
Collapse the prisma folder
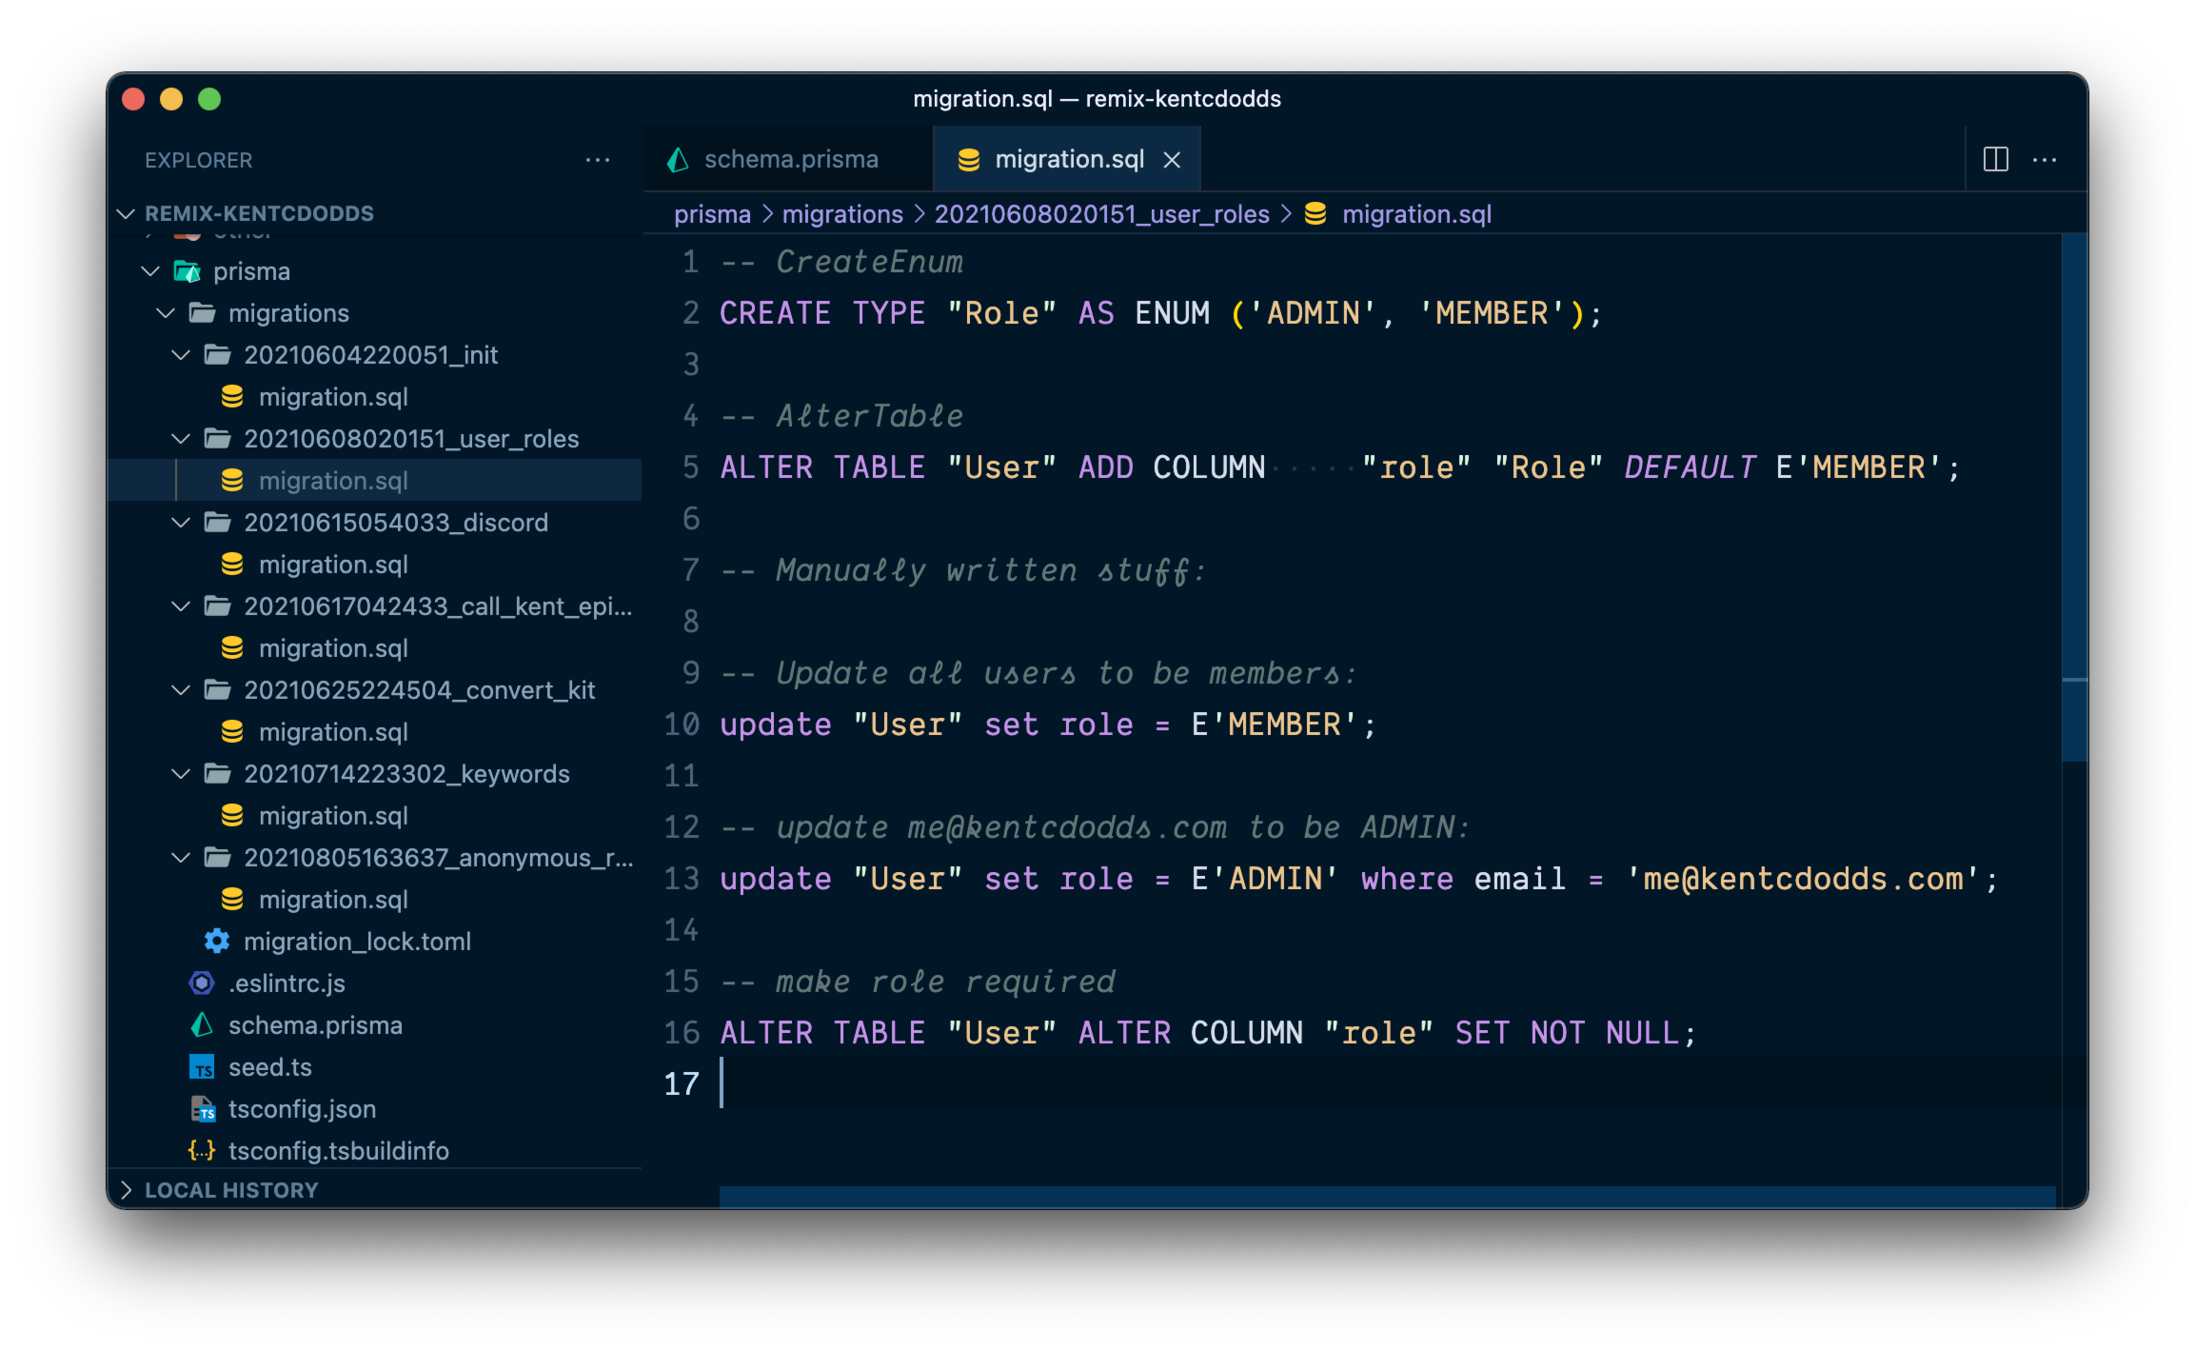151,271
